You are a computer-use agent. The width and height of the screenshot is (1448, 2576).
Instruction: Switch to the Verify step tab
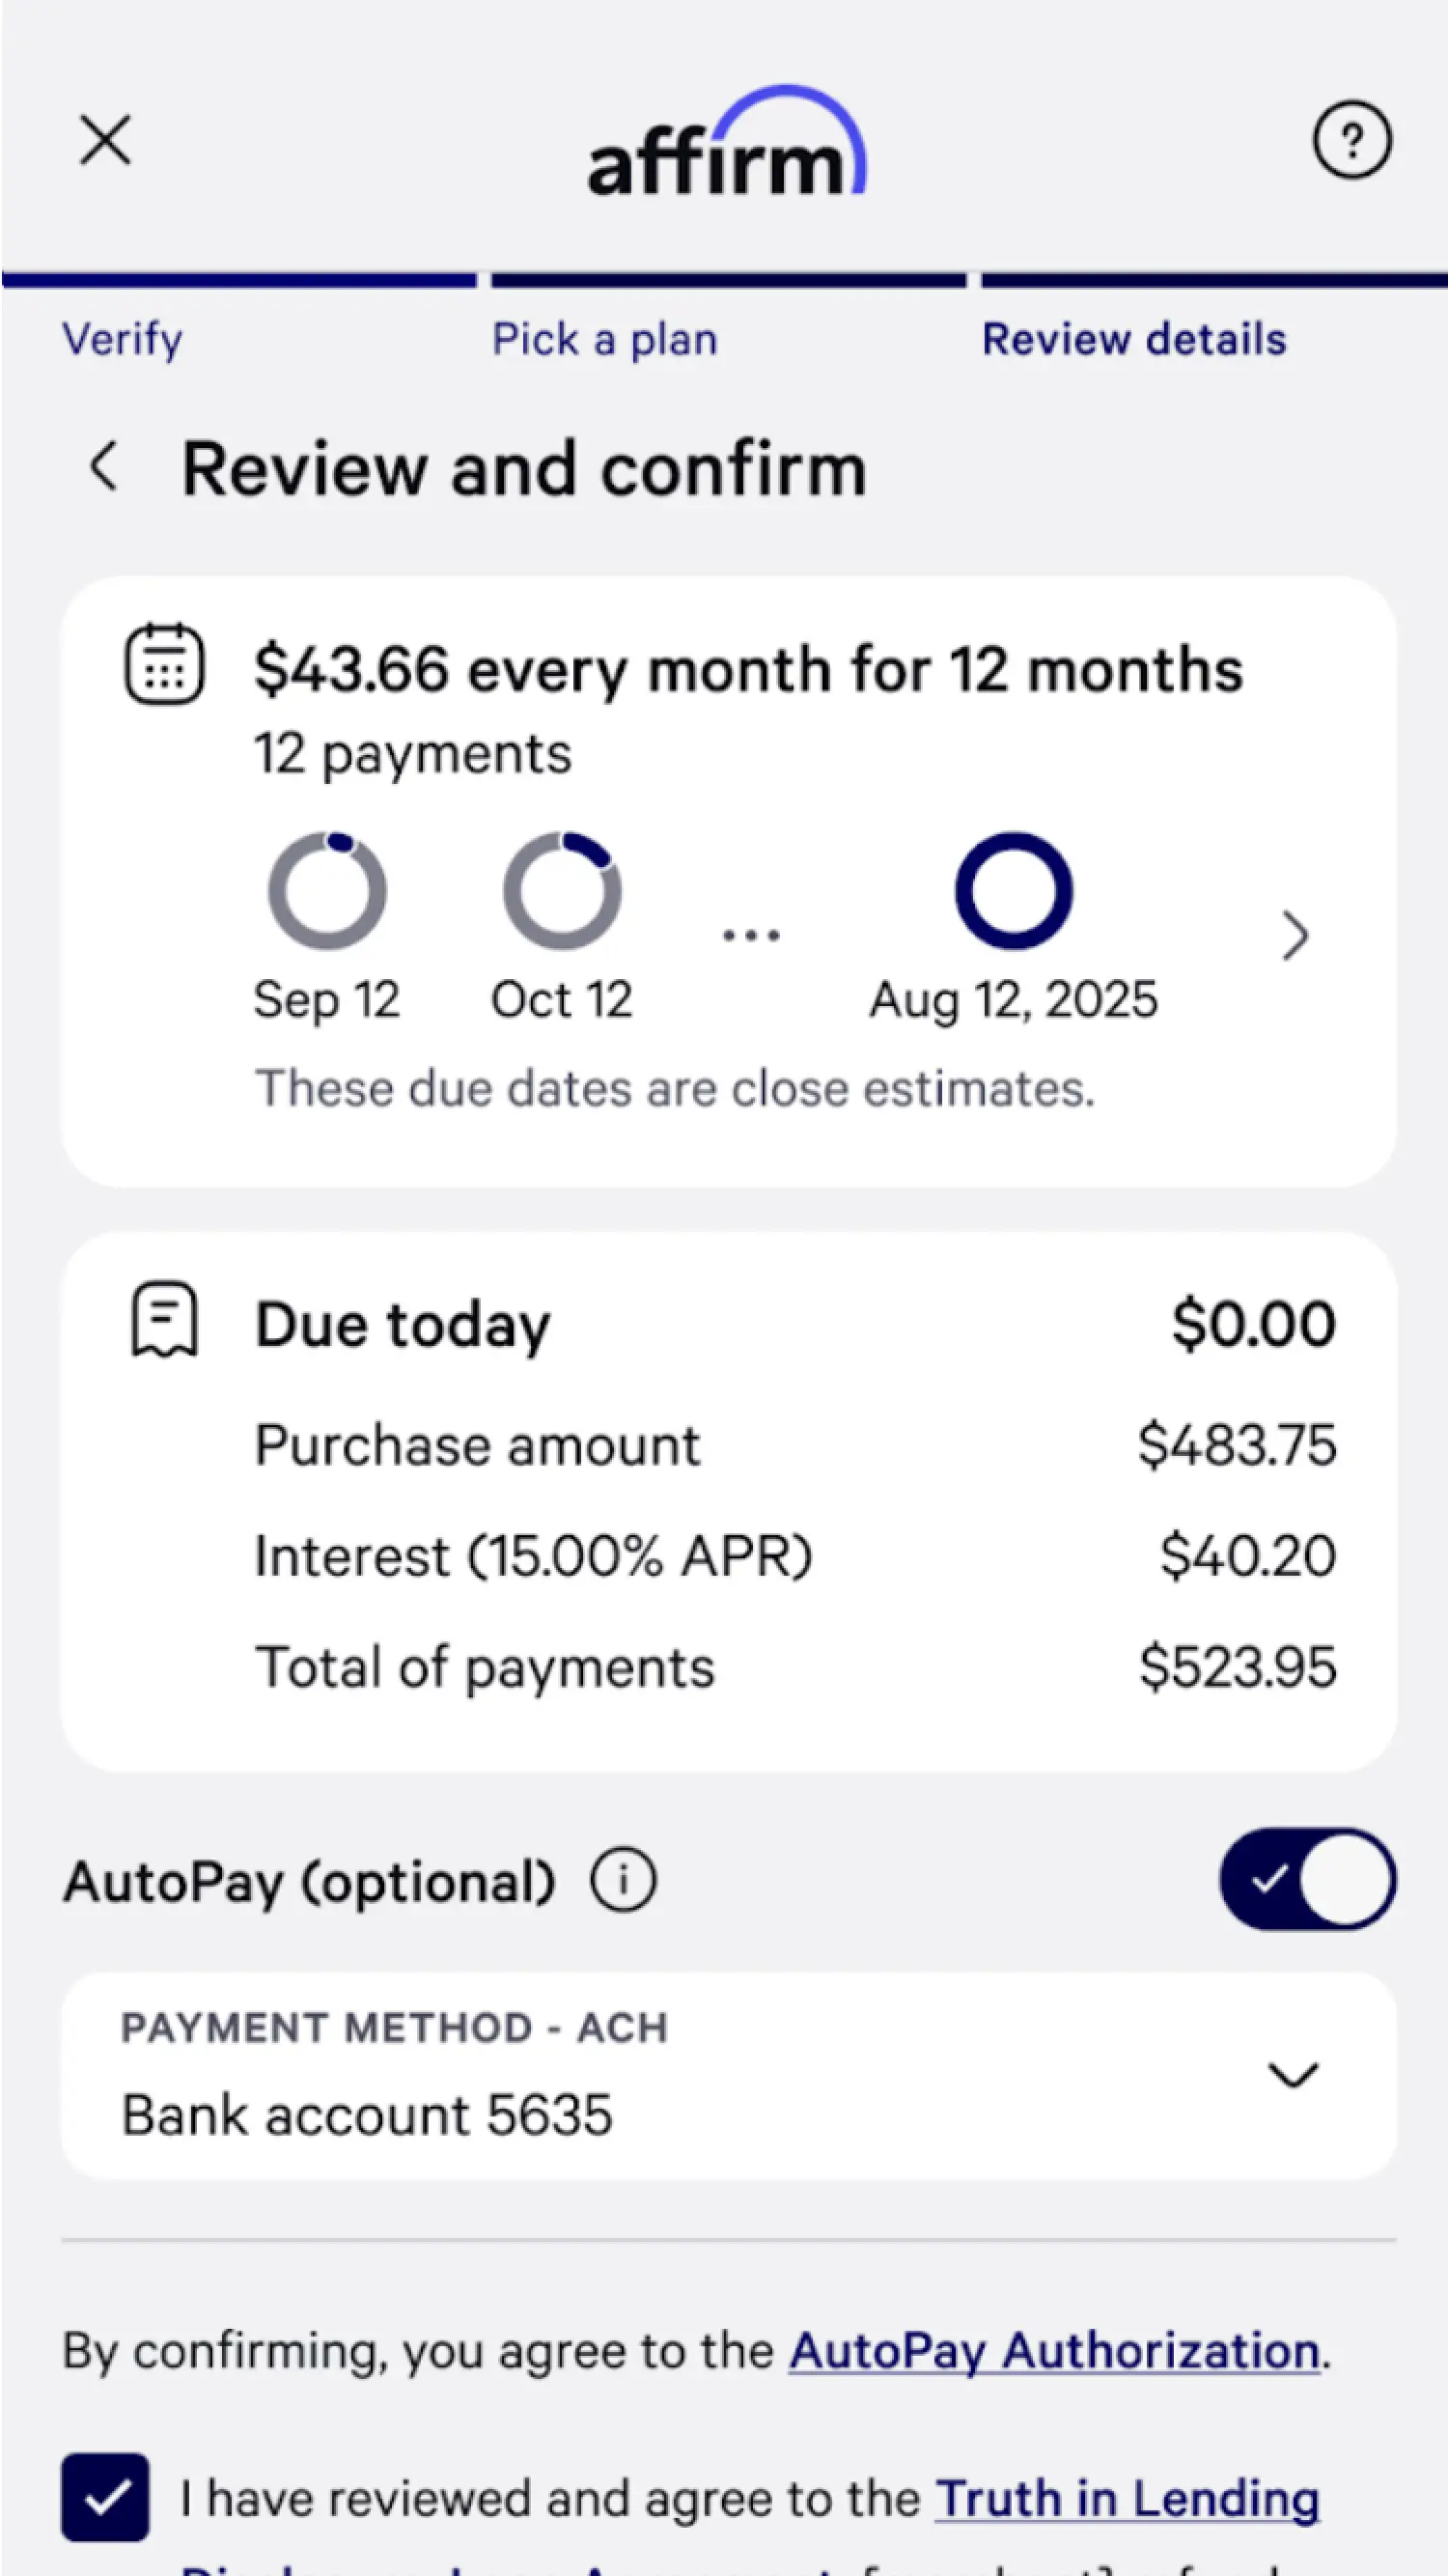click(123, 339)
